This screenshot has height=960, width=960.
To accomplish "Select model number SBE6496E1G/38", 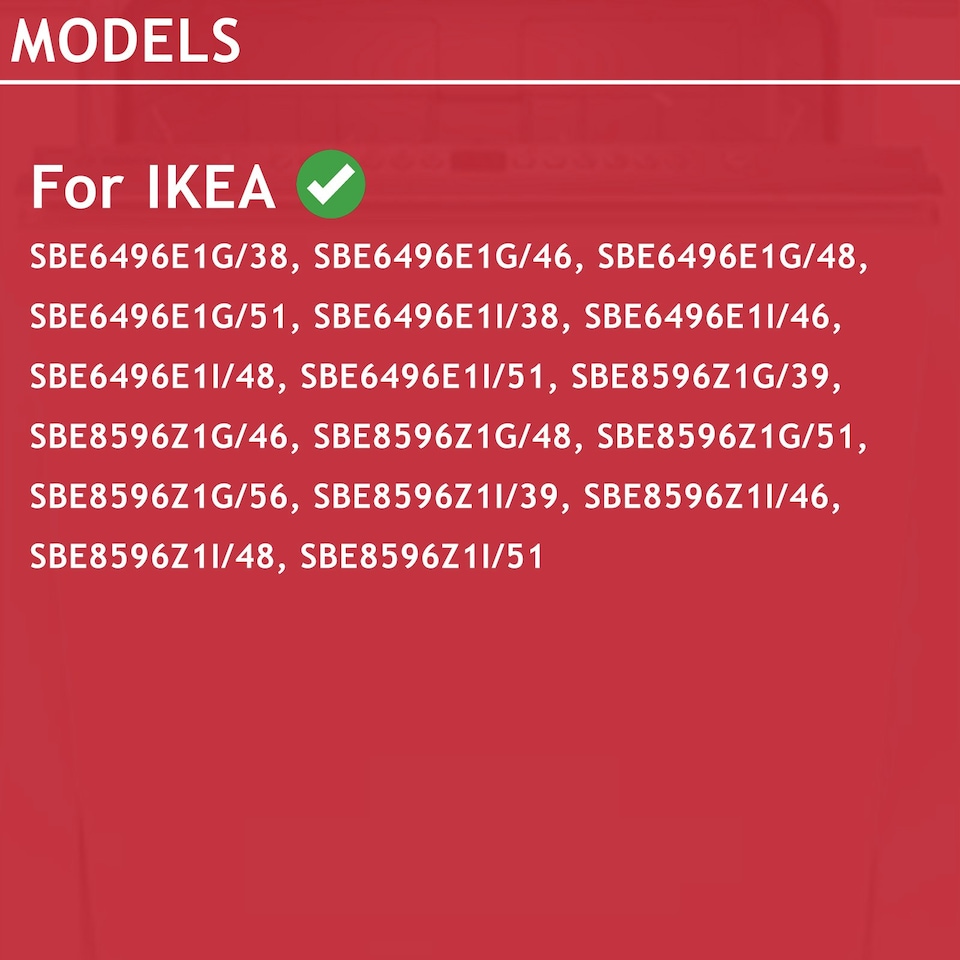I will pyautogui.click(x=161, y=258).
